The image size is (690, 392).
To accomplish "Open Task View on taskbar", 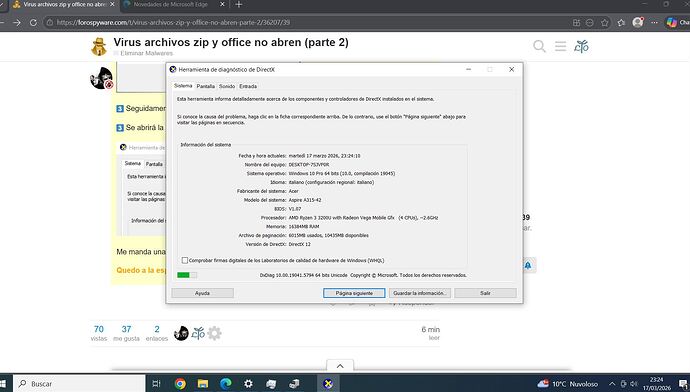I will point(156,384).
